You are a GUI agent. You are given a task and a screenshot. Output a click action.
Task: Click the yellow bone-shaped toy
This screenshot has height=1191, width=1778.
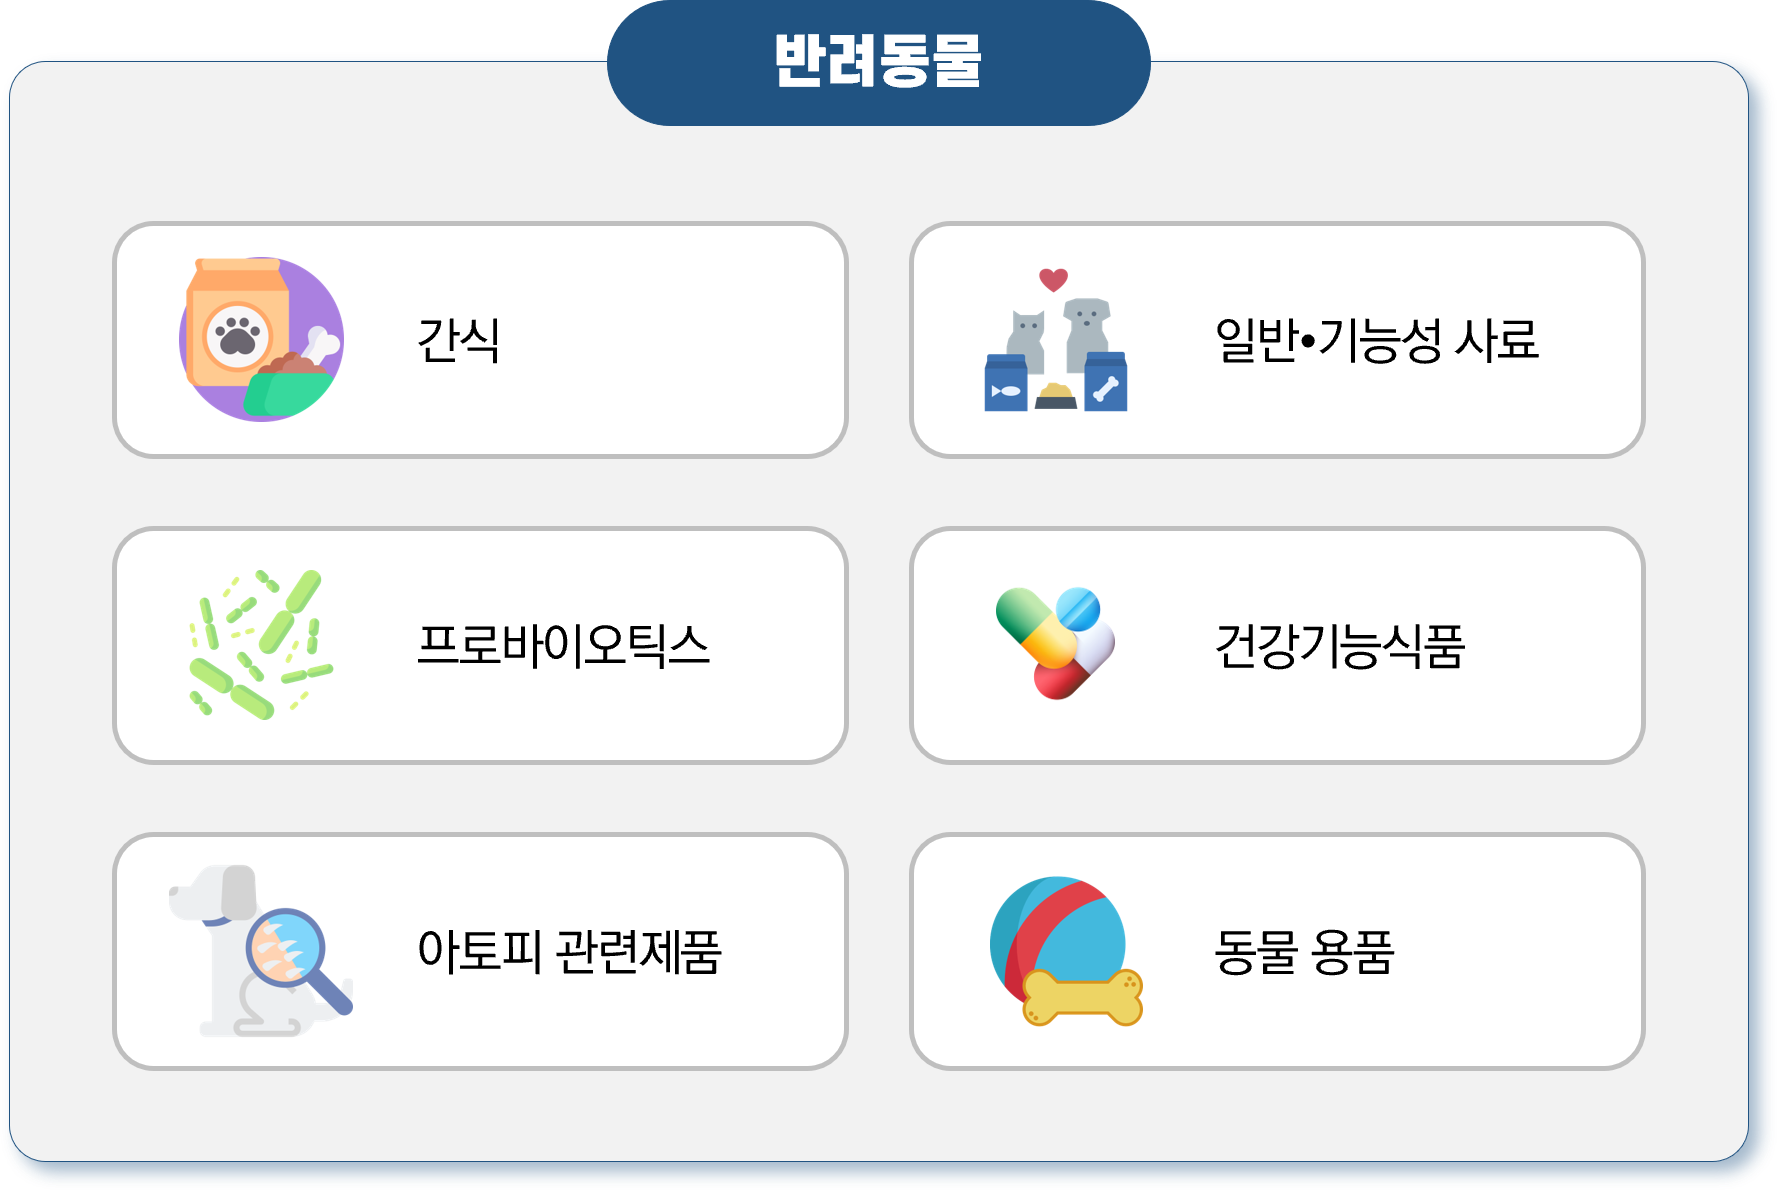[x=1082, y=998]
